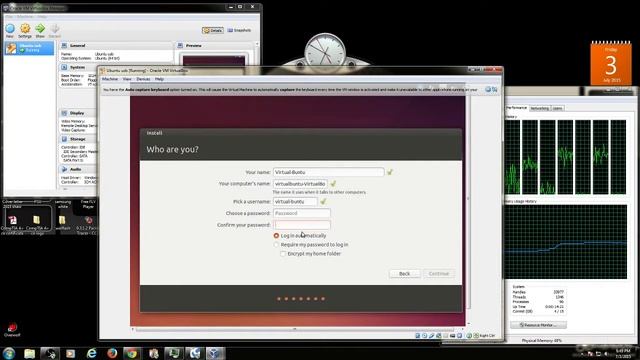
Task: Click the Audio section header icon
Action: (64, 169)
